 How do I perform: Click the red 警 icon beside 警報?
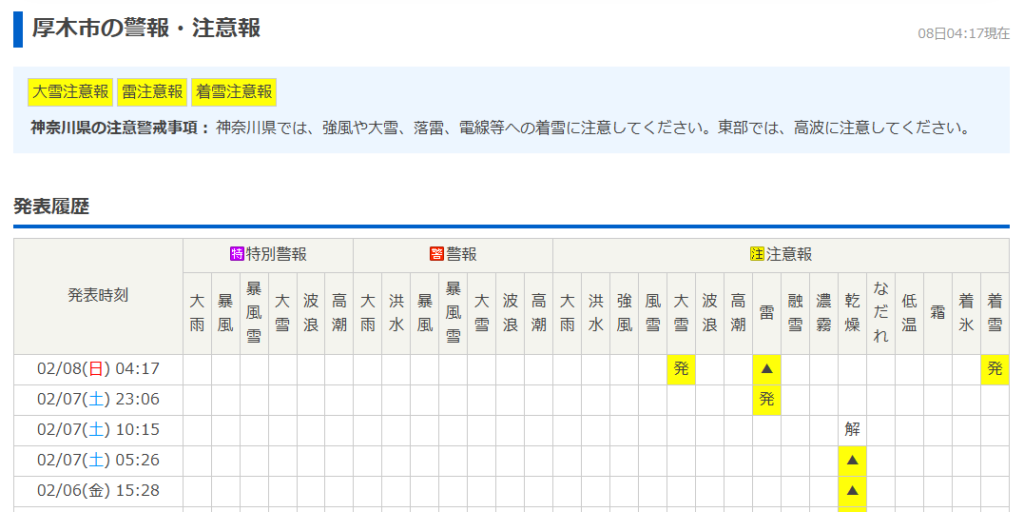tap(436, 254)
